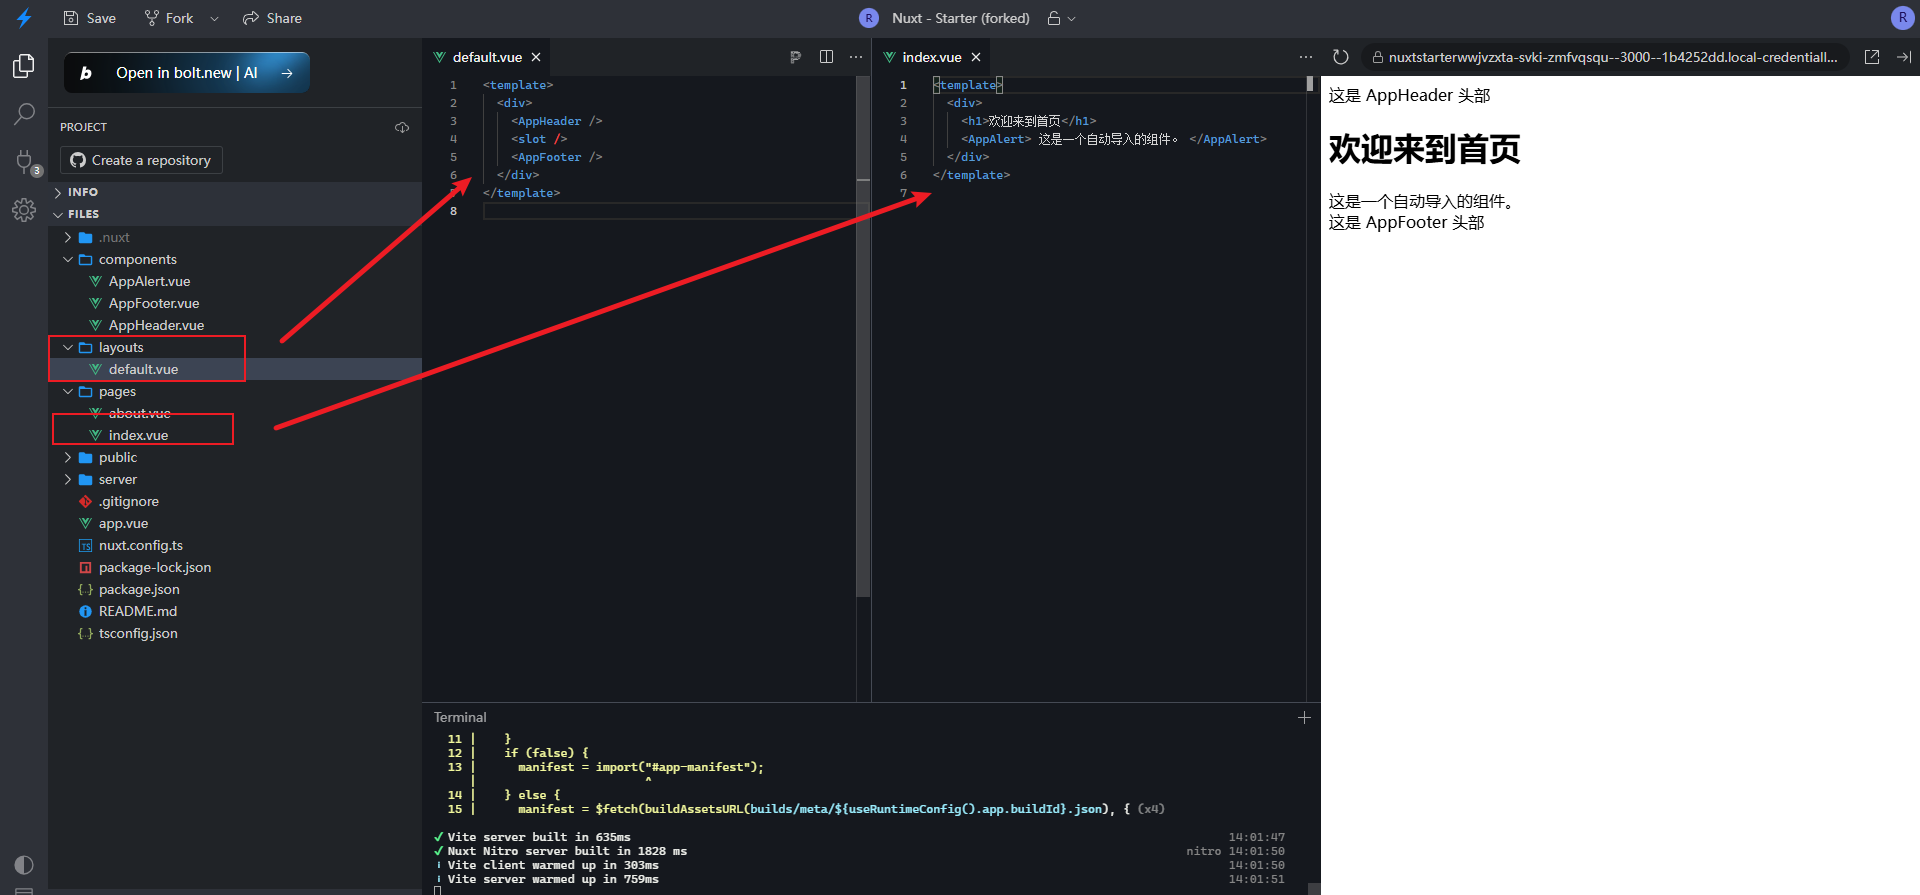Open the Ports plug icon panel

pos(24,161)
